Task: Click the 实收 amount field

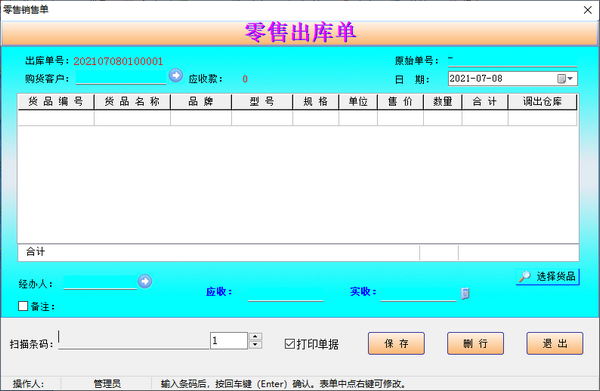Action: coord(419,294)
